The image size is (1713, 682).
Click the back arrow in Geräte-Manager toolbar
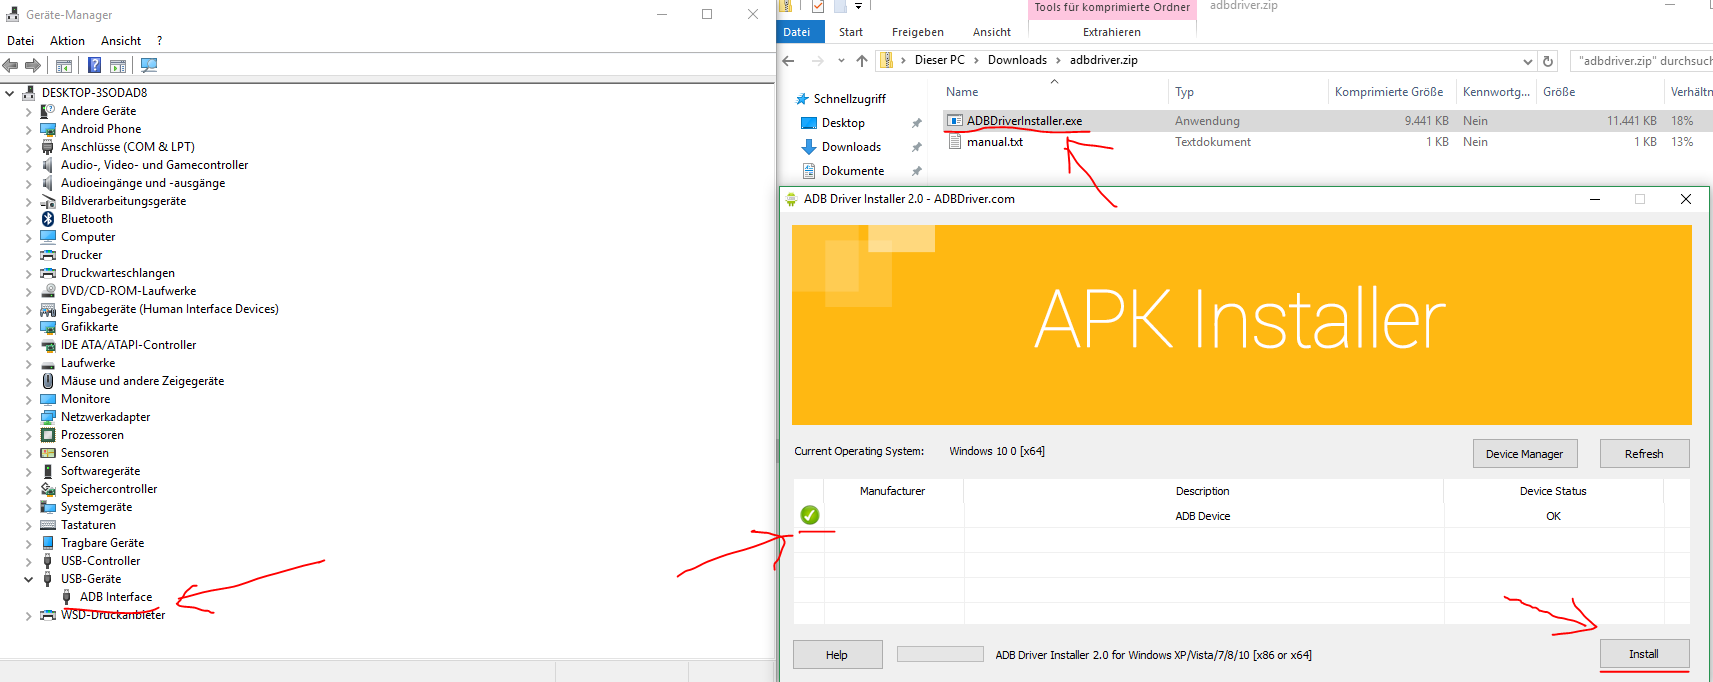coord(11,66)
